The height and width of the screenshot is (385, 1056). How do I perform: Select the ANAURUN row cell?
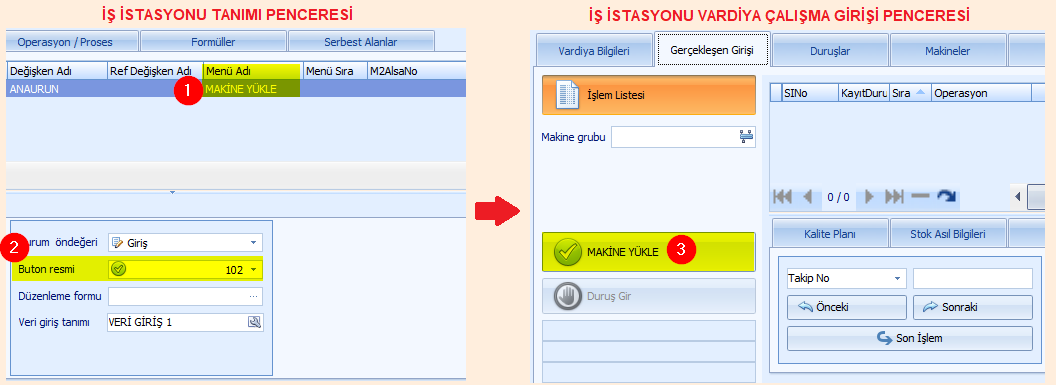pyautogui.click(x=57, y=88)
